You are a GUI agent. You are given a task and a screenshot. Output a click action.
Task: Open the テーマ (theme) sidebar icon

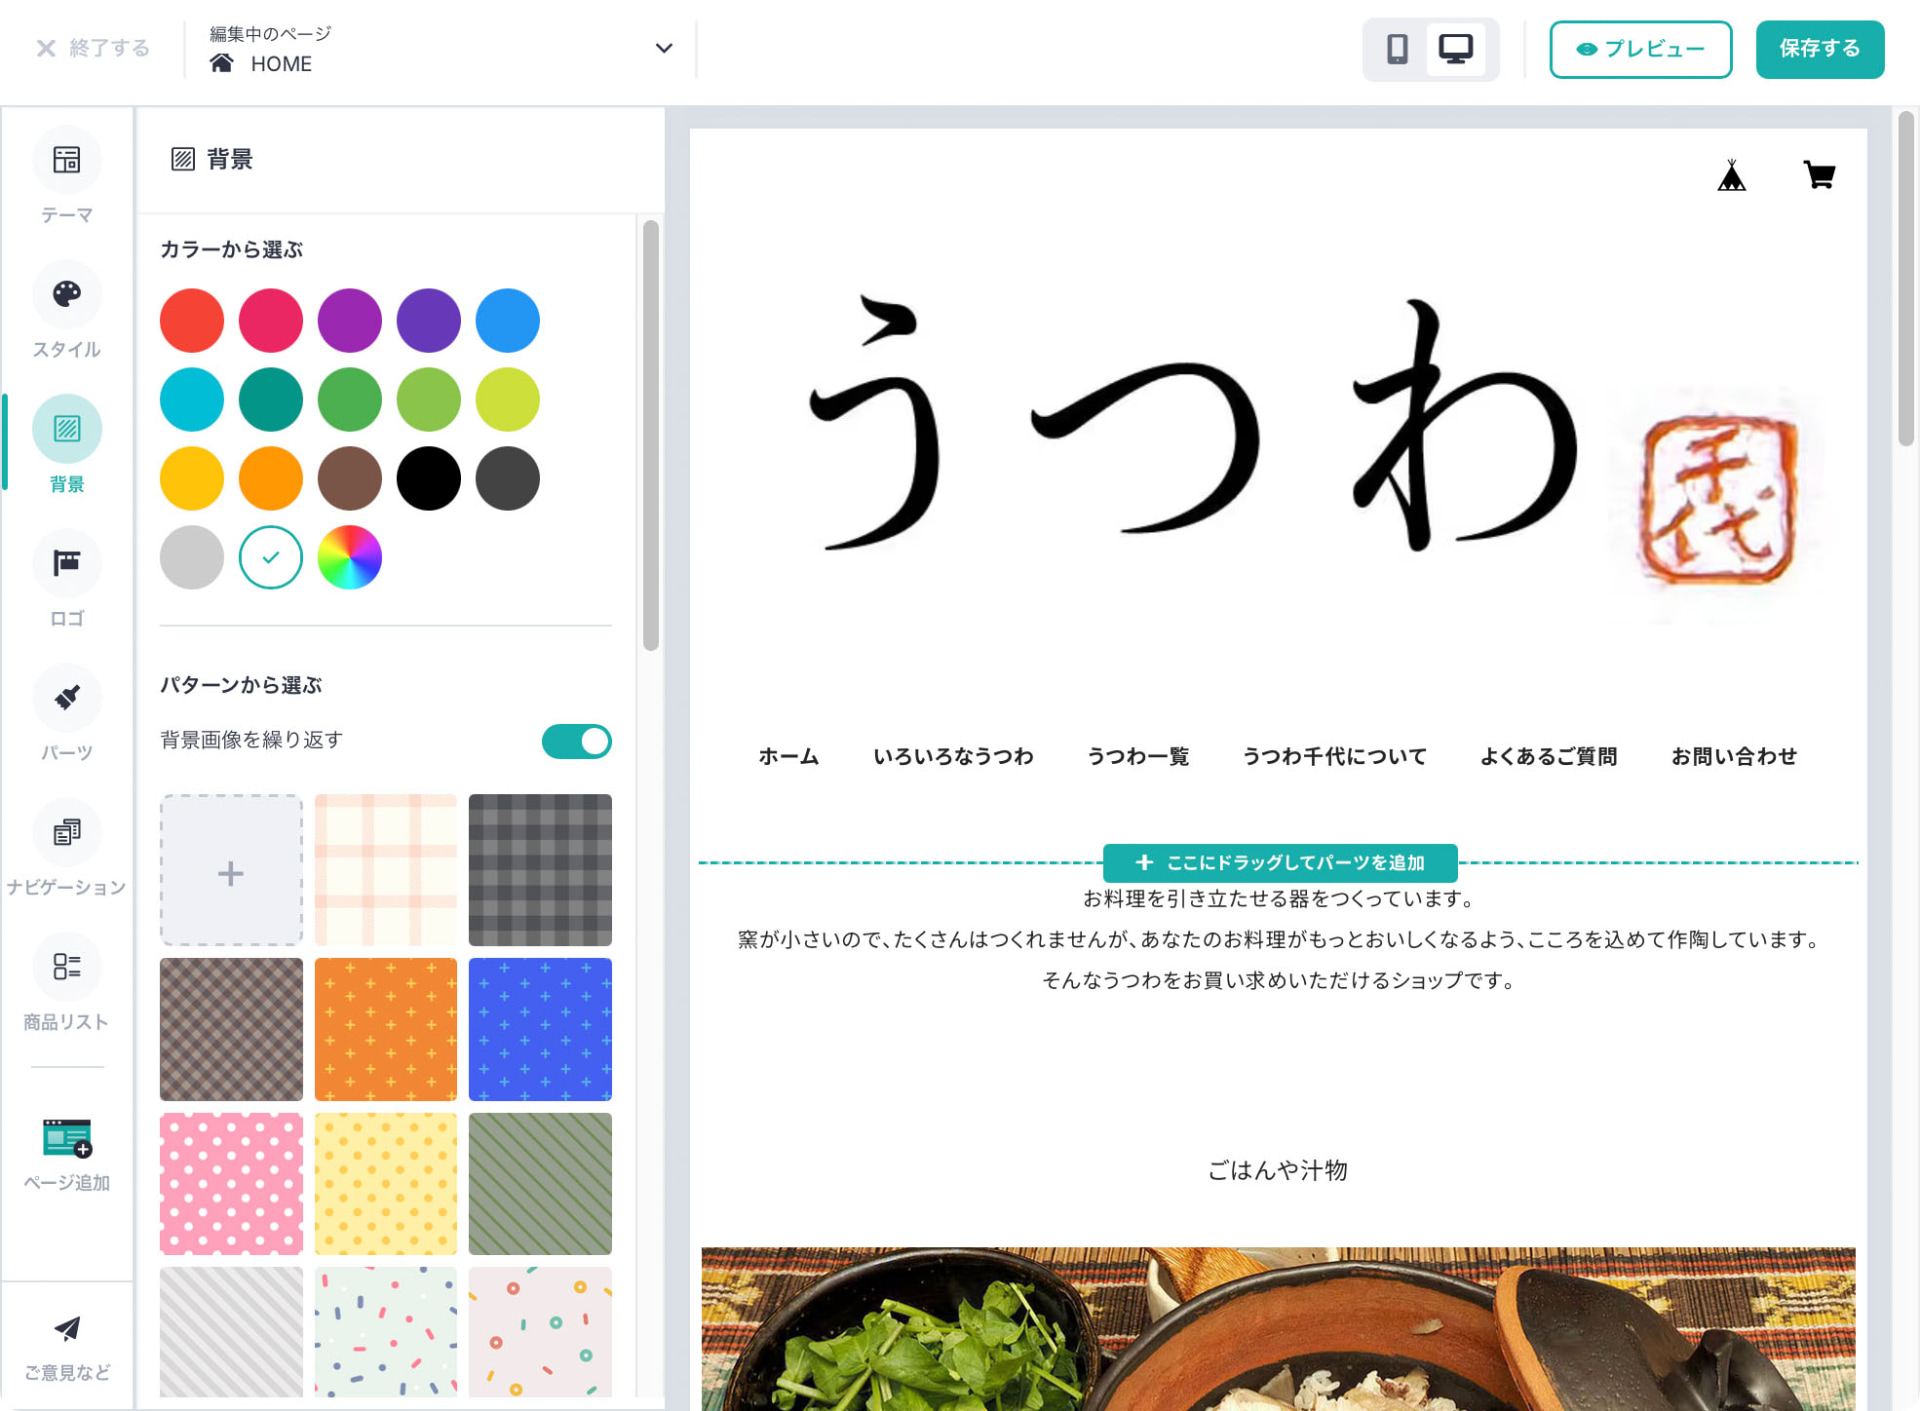click(67, 161)
